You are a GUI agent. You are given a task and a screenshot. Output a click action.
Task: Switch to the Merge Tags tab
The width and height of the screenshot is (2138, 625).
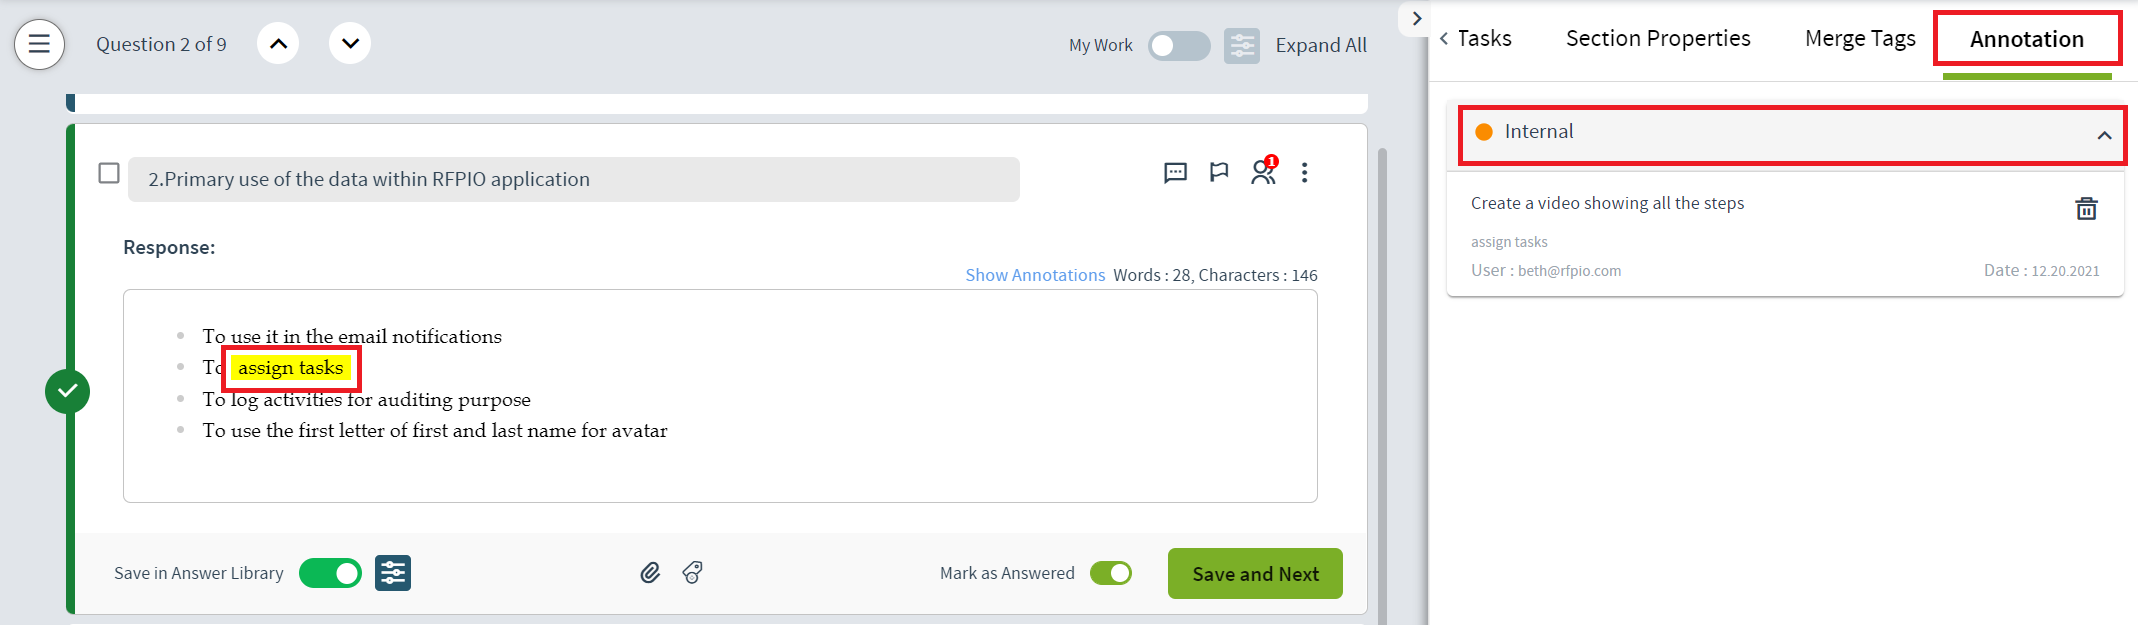tap(1860, 39)
